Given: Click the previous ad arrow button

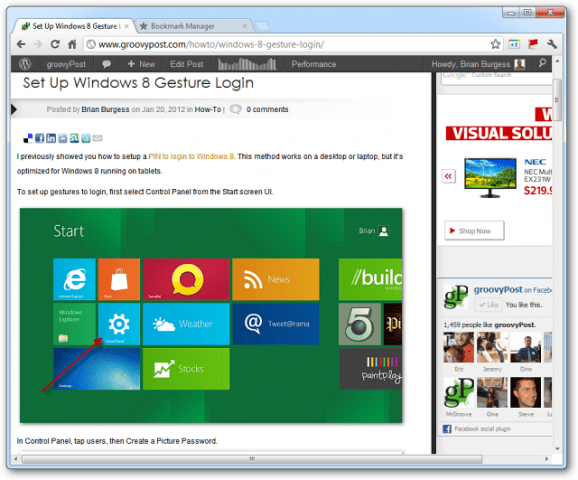Looking at the screenshot, I should pos(449,176).
